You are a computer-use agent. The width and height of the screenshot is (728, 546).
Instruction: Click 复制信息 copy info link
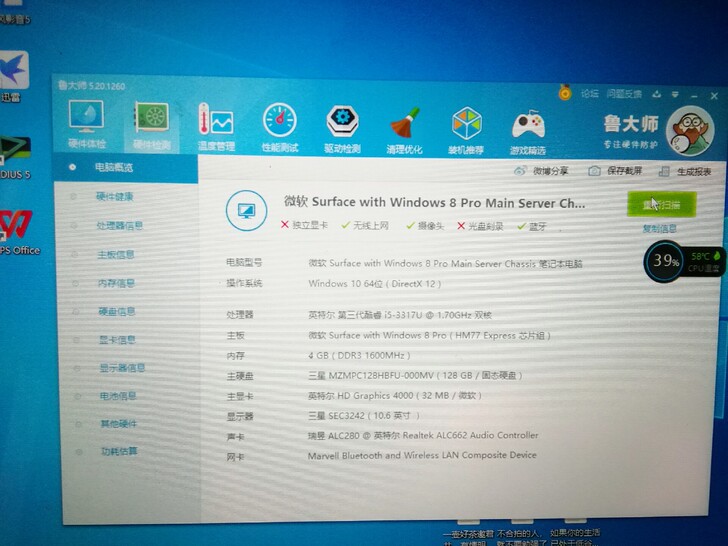(x=659, y=229)
